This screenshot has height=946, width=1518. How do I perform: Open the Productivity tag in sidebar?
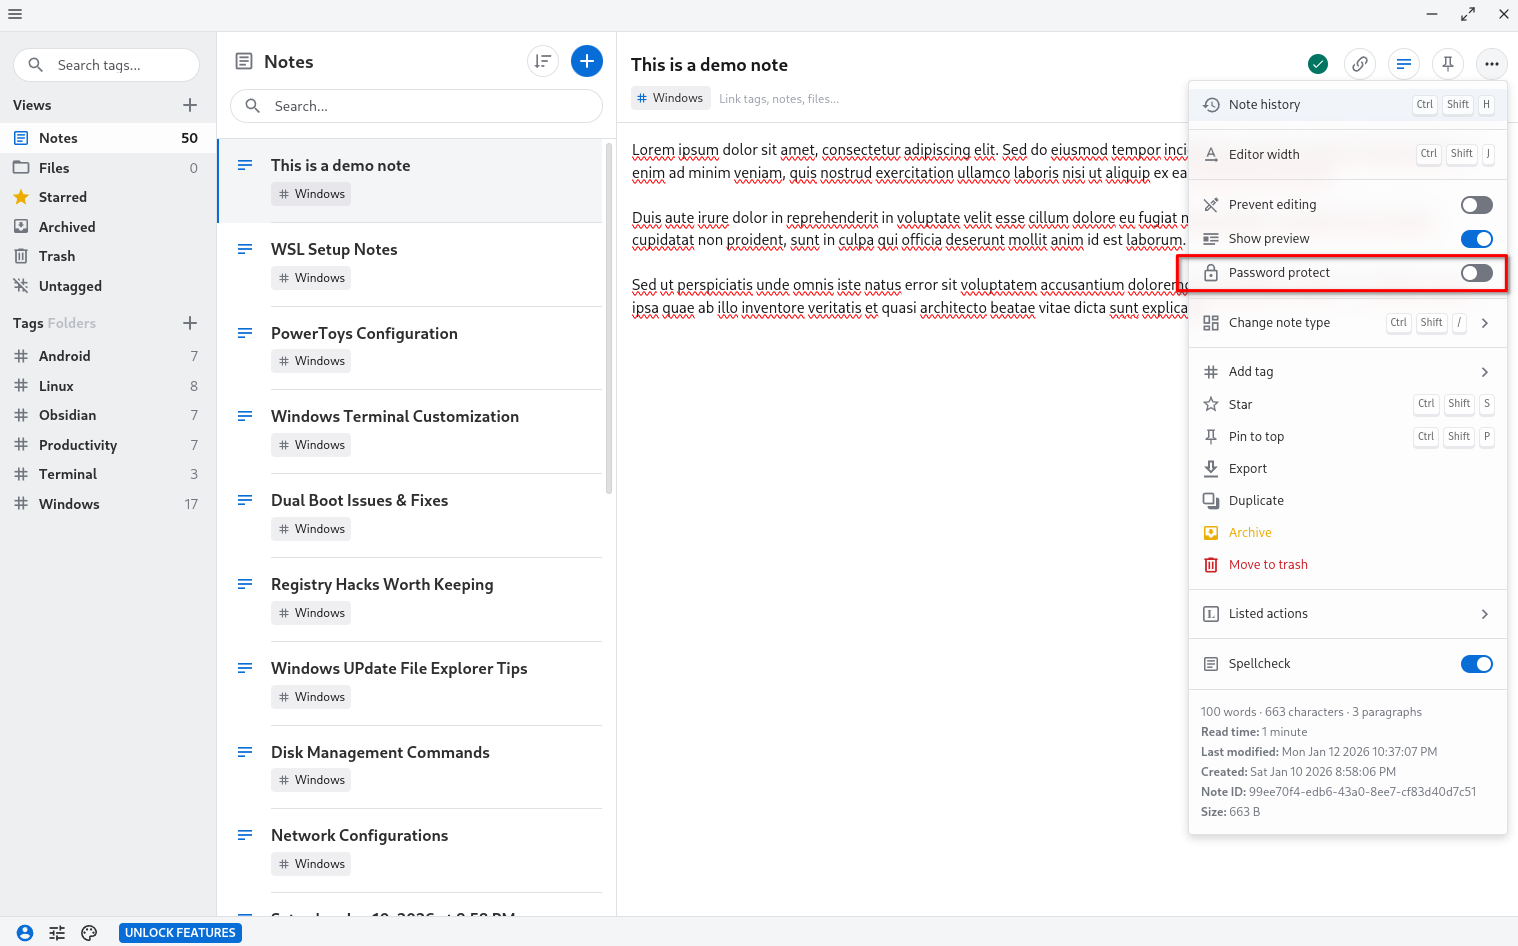tap(108, 445)
